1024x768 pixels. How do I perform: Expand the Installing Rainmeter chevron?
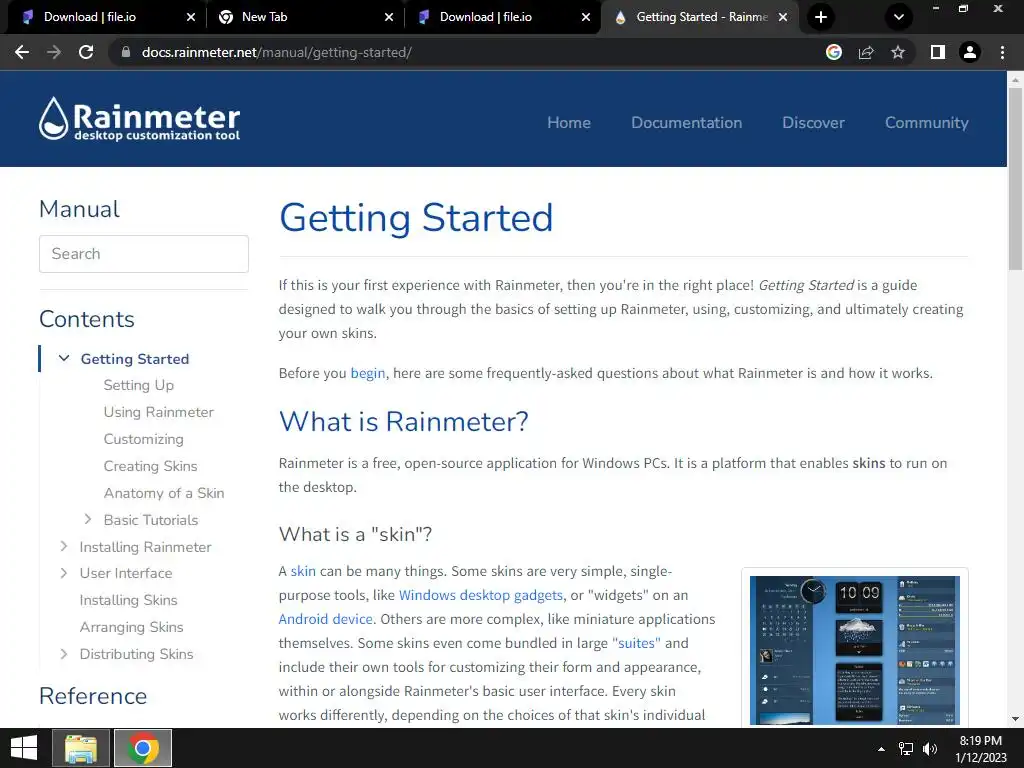(x=63, y=547)
